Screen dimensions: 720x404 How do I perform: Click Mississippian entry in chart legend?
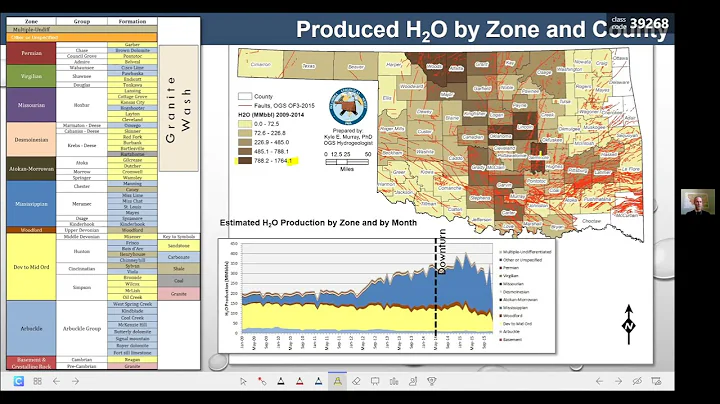point(514,308)
